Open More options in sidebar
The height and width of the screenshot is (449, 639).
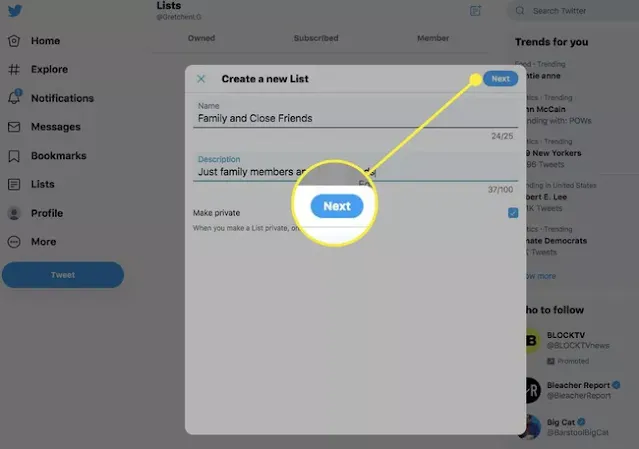coord(43,242)
